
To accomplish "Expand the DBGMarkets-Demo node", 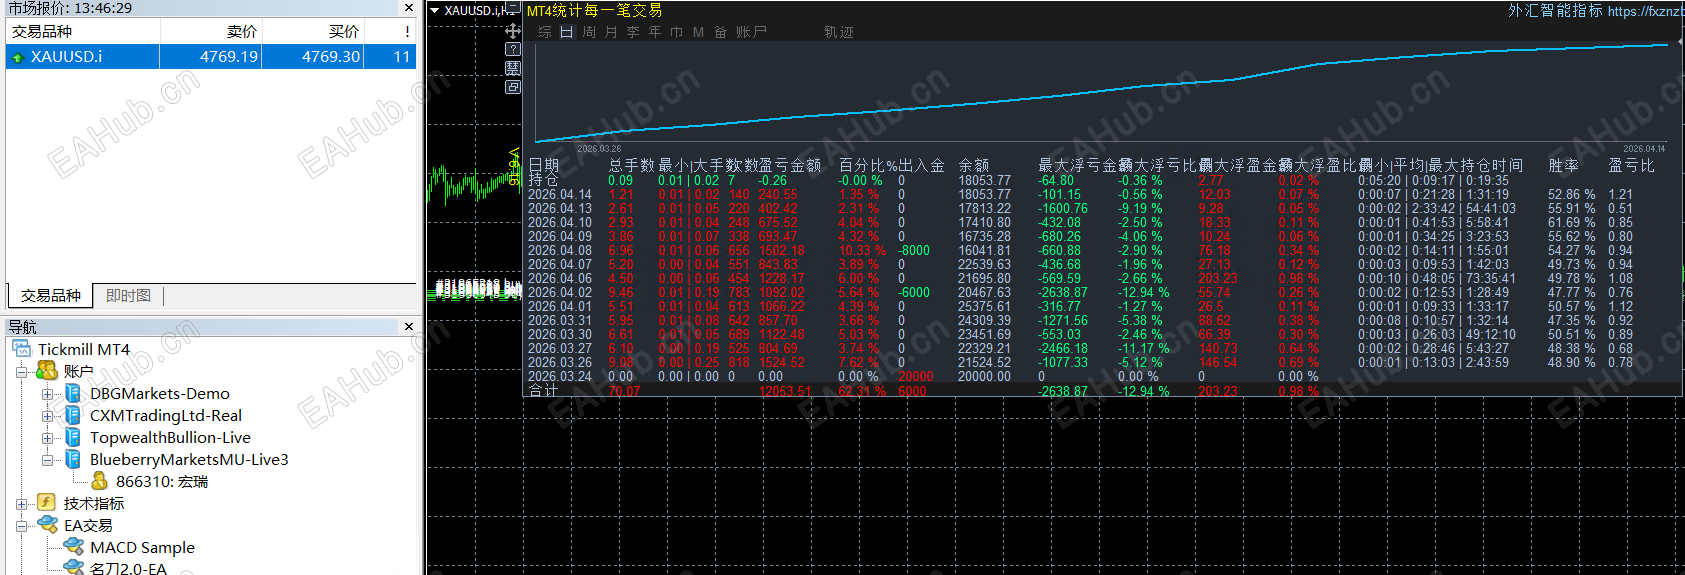I will click(47, 394).
